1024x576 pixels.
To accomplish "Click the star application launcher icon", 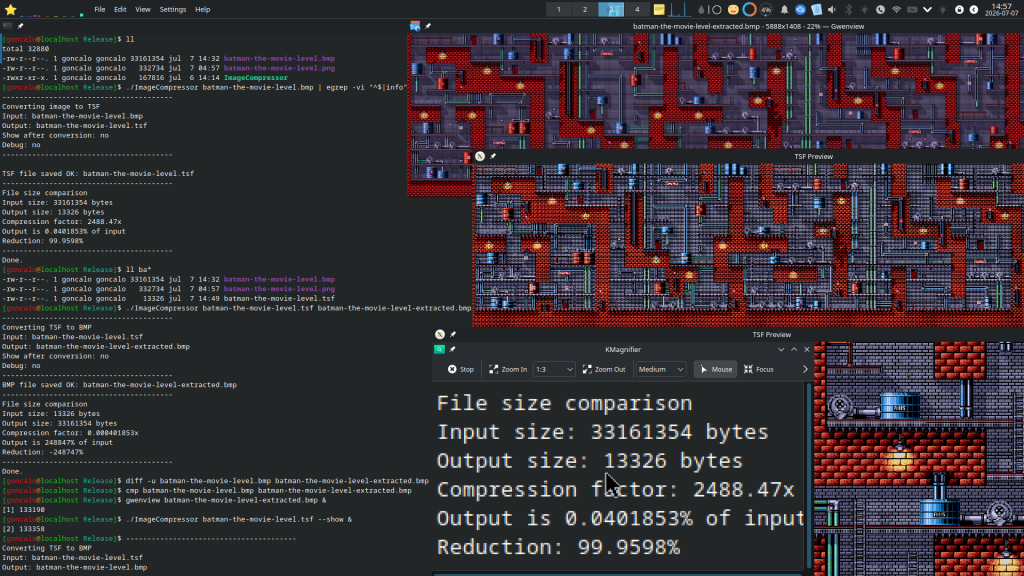I will [10, 9].
